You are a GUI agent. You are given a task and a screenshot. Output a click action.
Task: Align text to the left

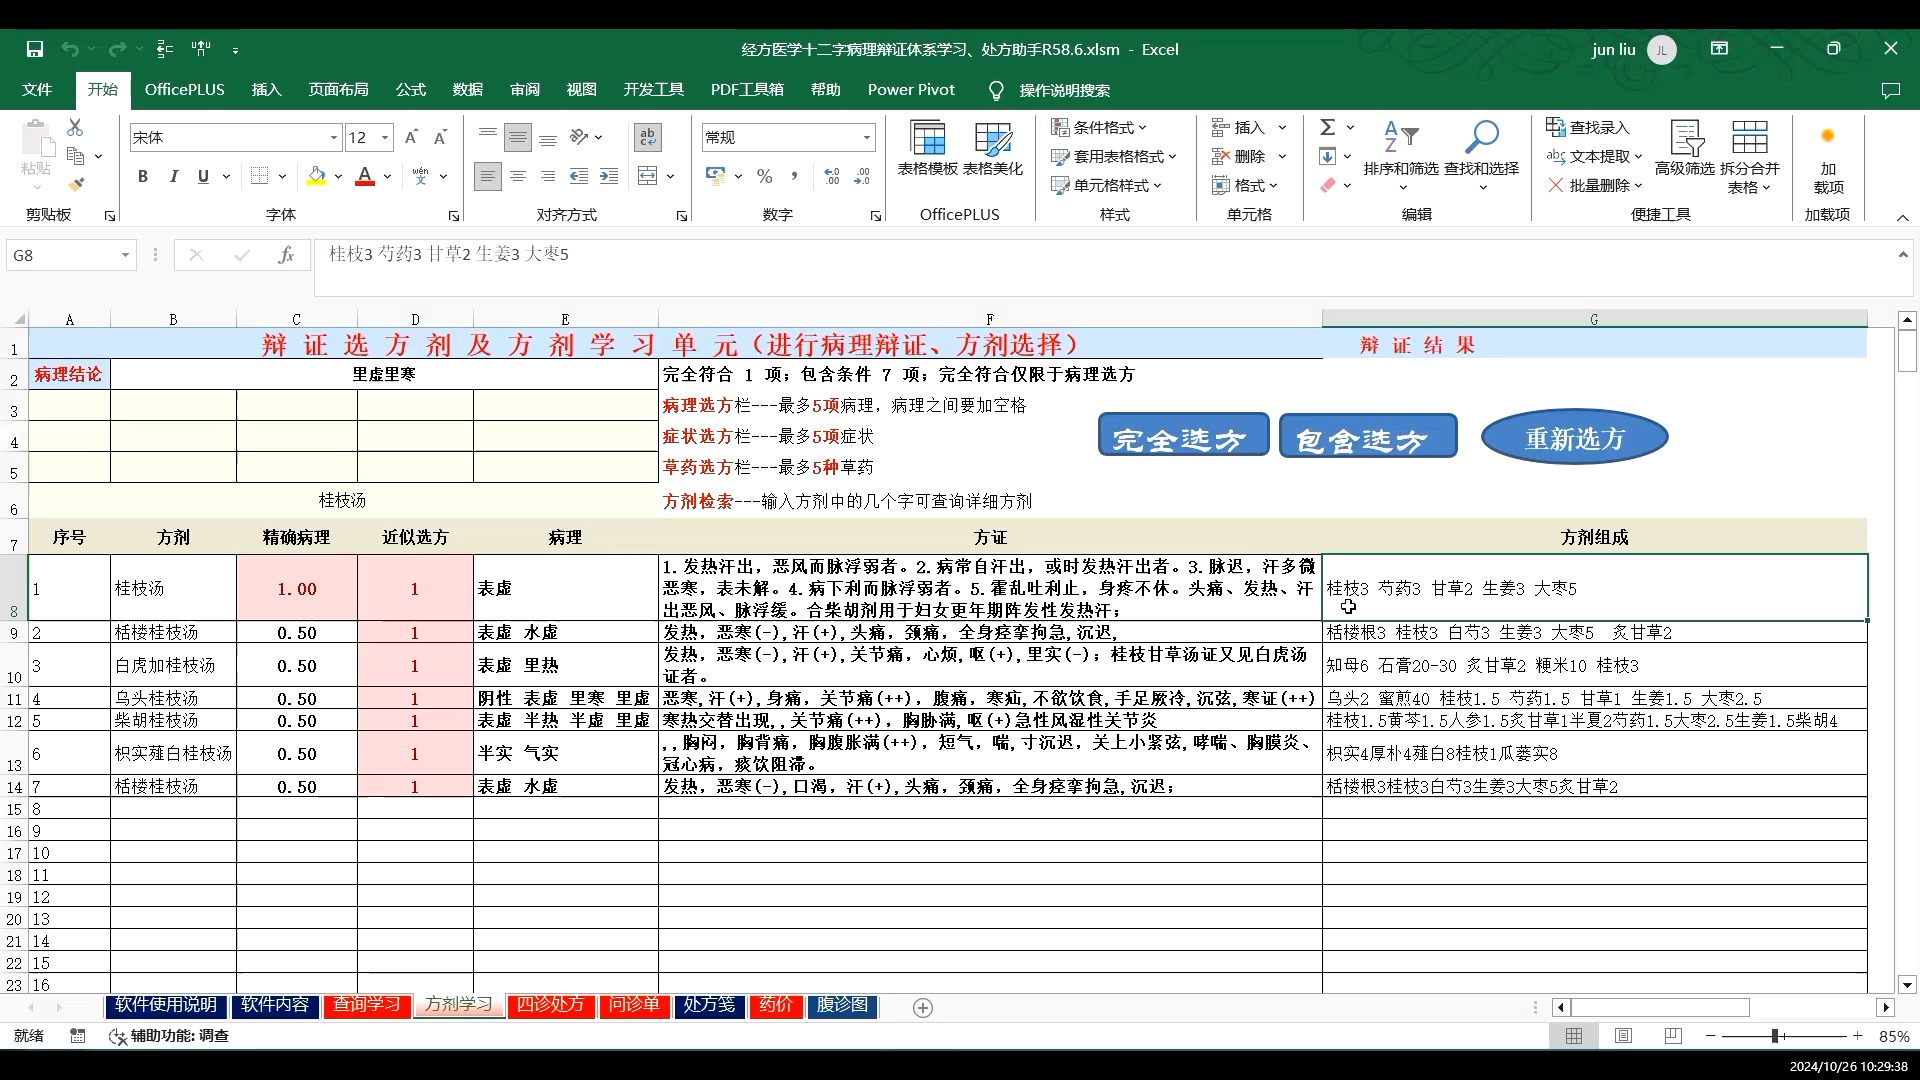[x=487, y=176]
